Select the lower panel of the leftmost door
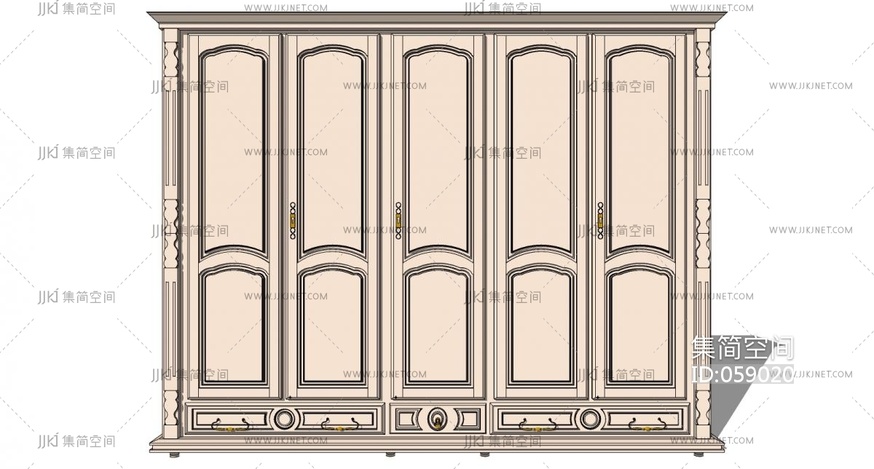The image size is (874, 469). pos(234,325)
